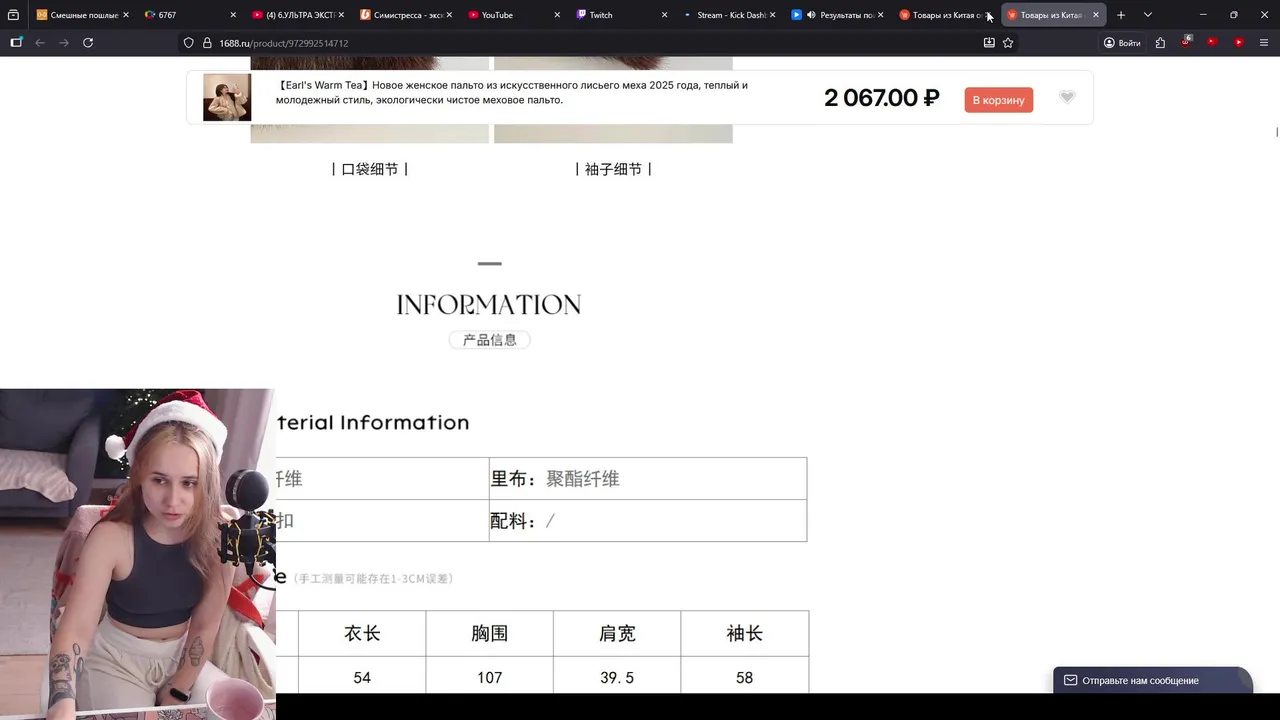Click the 39.5 value cell
Screen dimensions: 1280x720
(617, 676)
